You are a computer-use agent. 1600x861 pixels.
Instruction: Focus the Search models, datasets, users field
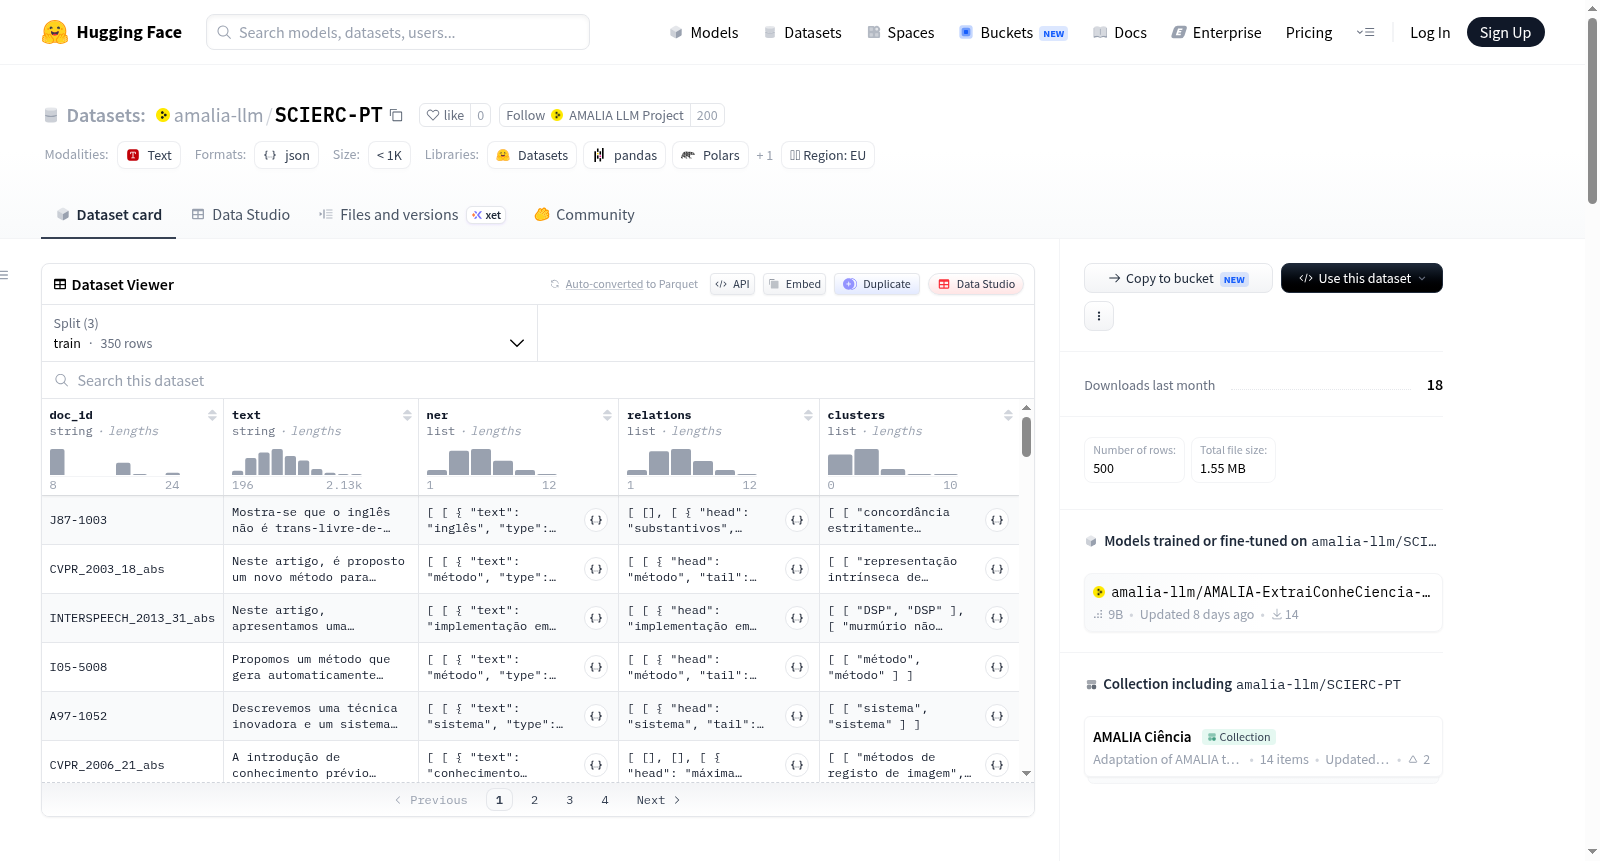(x=398, y=32)
